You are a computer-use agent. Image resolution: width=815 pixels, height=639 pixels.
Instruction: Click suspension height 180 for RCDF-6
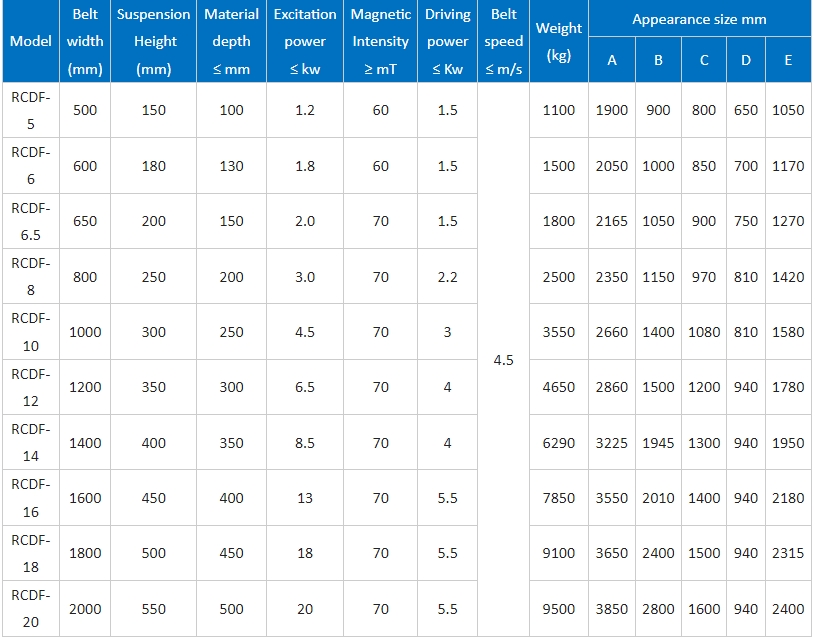[153, 166]
